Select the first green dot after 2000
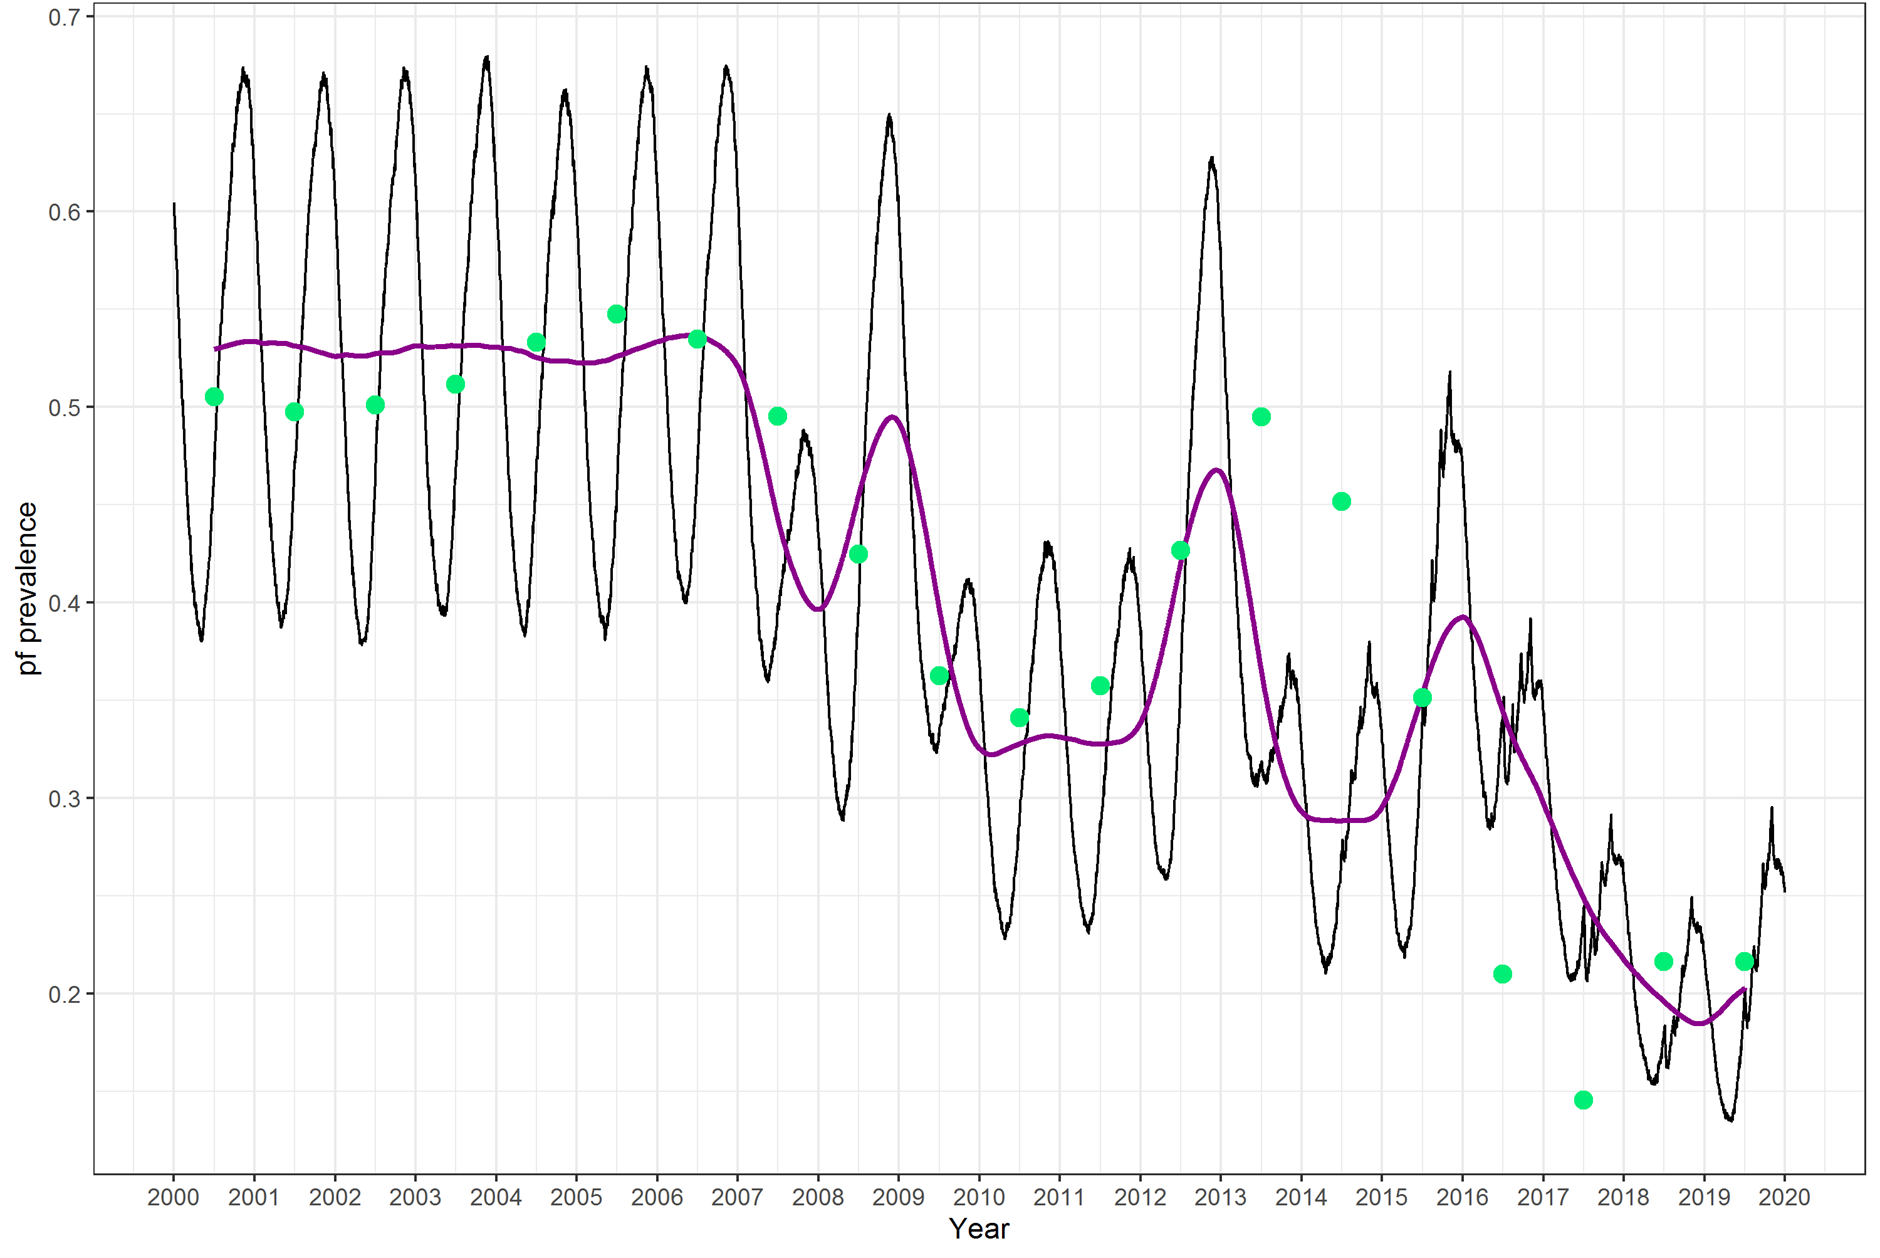Viewport: 1880px width, 1258px height. coord(214,397)
